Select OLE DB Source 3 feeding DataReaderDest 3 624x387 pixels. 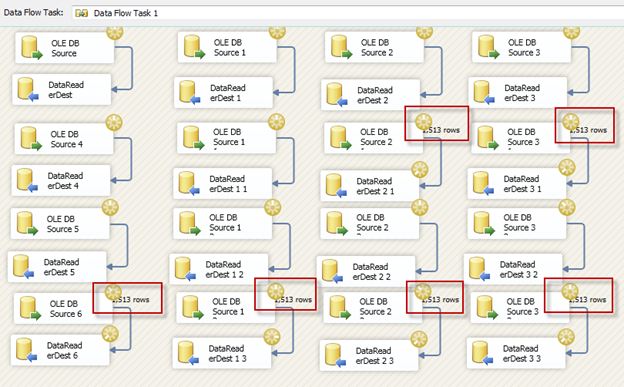[521, 47]
